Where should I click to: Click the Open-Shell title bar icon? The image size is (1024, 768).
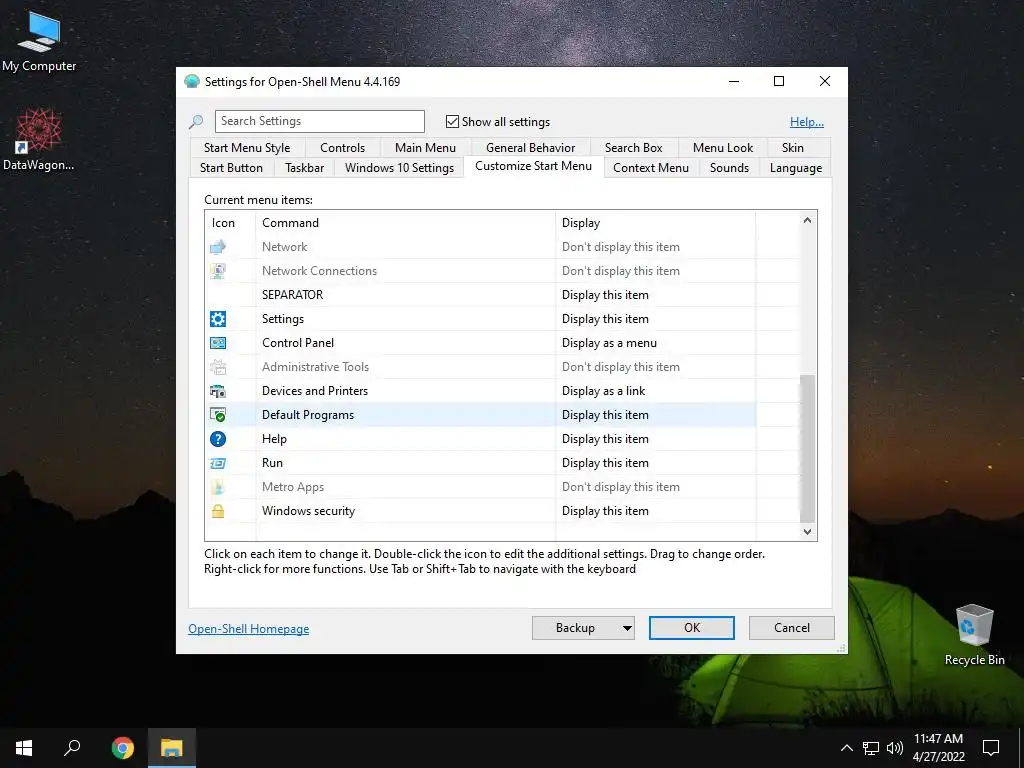coord(191,81)
